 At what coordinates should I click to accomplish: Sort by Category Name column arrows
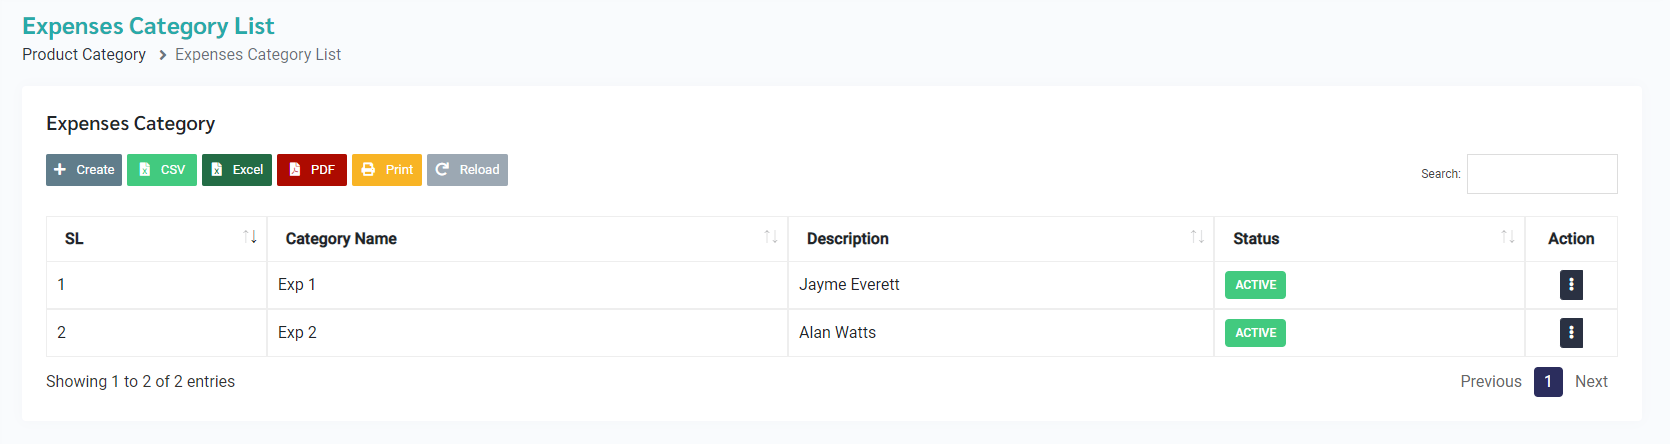point(771,237)
